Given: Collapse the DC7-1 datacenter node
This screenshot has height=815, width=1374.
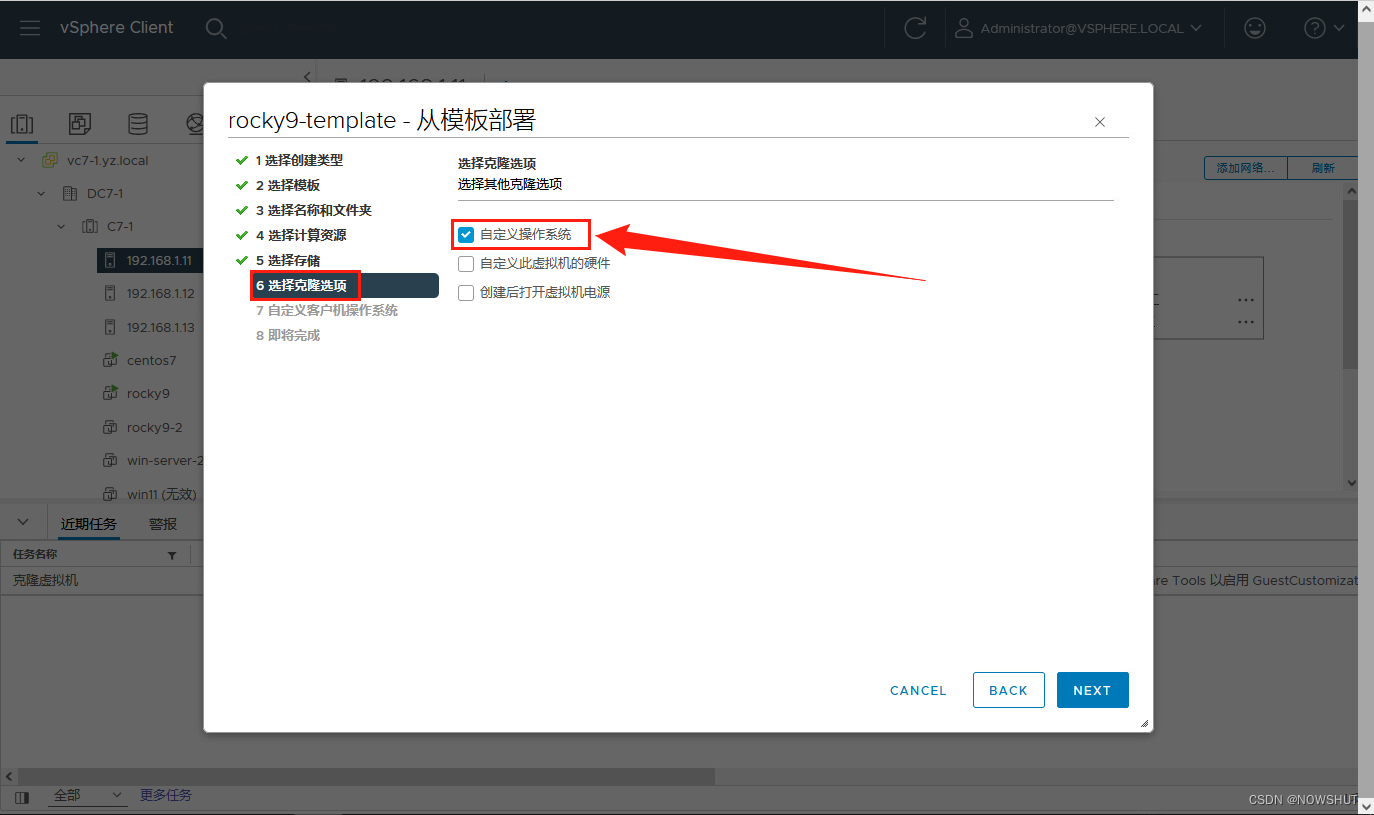Looking at the screenshot, I should [x=41, y=194].
